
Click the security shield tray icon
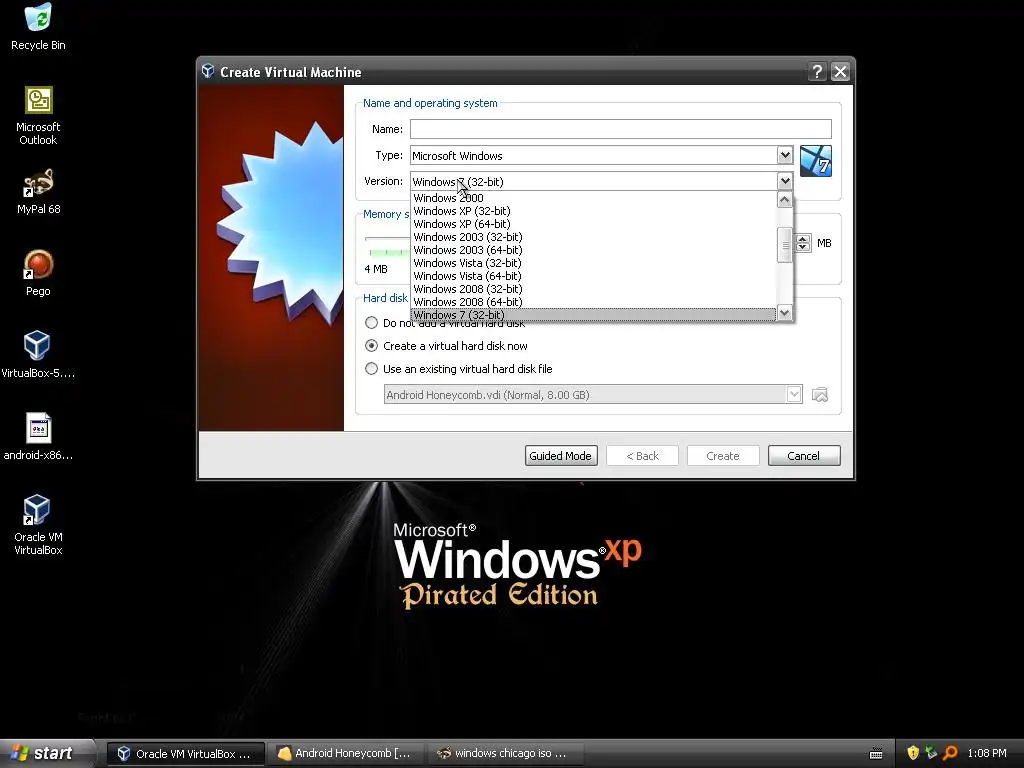click(x=913, y=753)
